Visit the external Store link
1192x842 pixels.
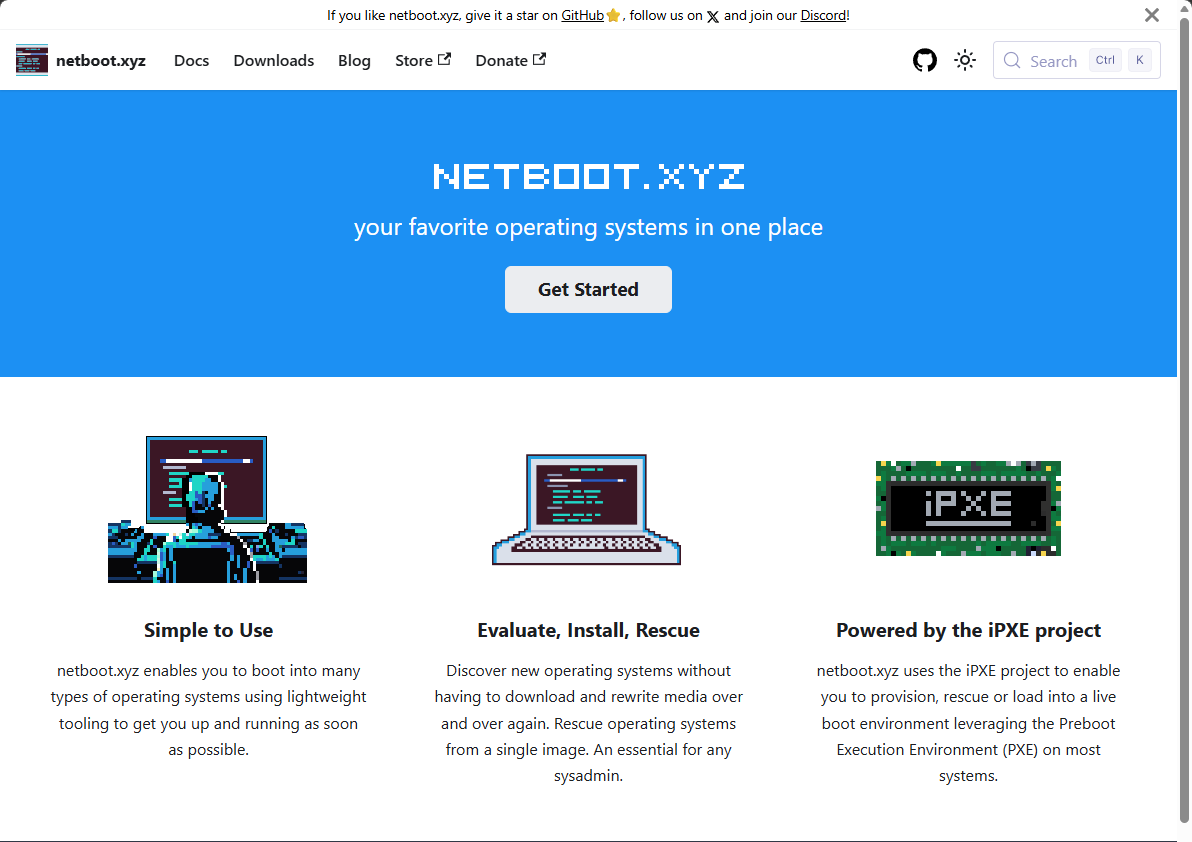(423, 61)
